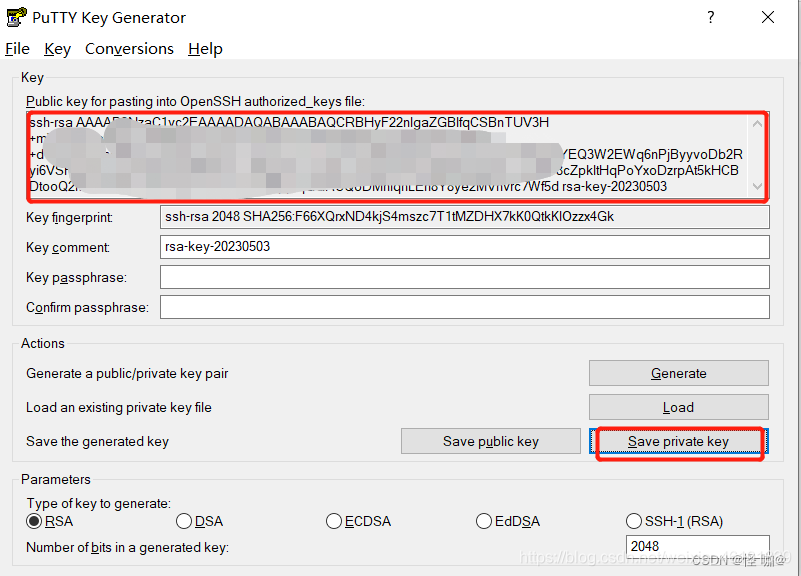This screenshot has width=801, height=576.
Task: Click the Load button
Action: click(678, 407)
